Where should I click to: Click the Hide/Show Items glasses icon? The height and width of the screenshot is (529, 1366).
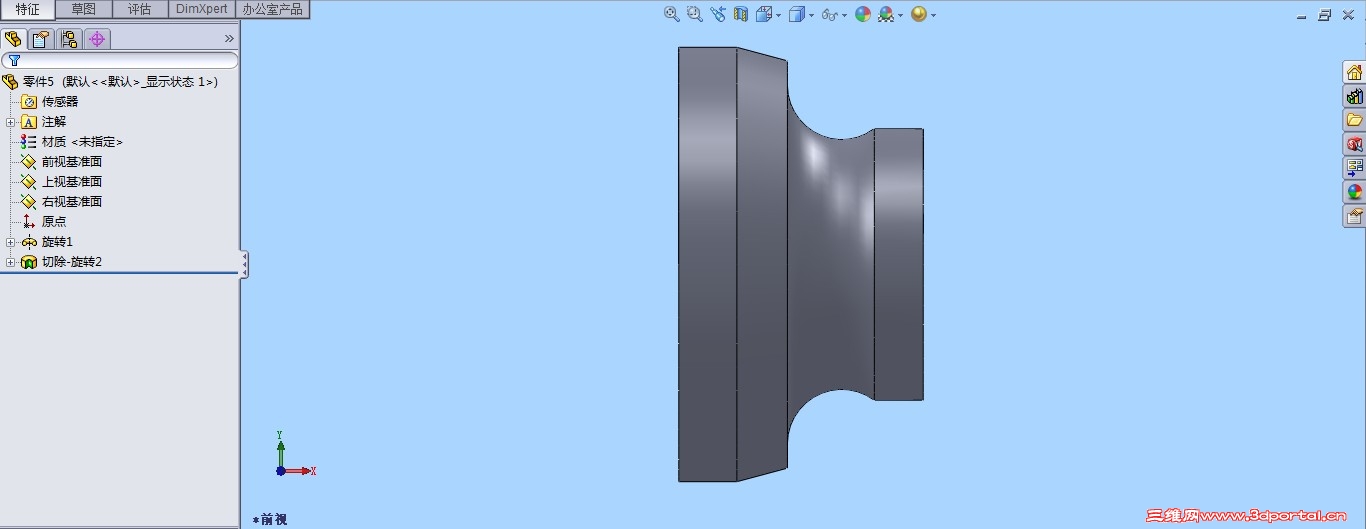point(828,14)
